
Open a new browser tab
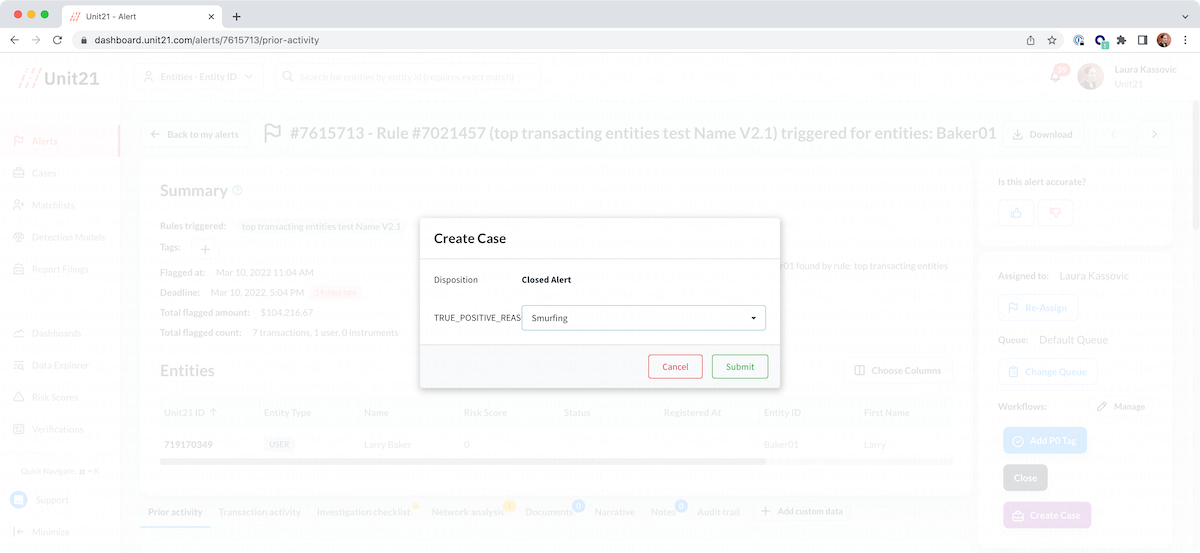[x=236, y=16]
